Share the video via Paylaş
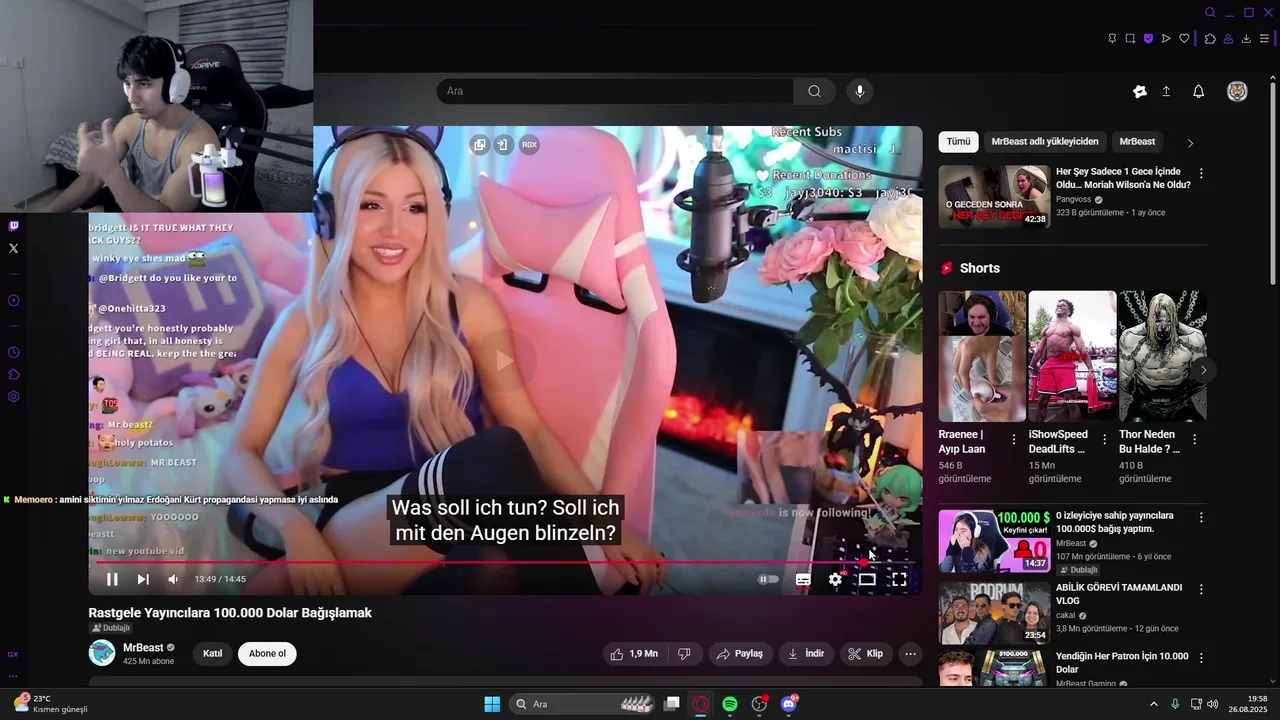The width and height of the screenshot is (1280, 720). [740, 654]
